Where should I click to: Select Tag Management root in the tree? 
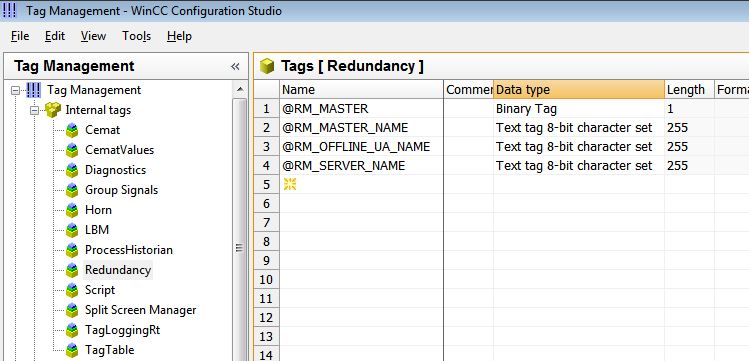tap(94, 90)
